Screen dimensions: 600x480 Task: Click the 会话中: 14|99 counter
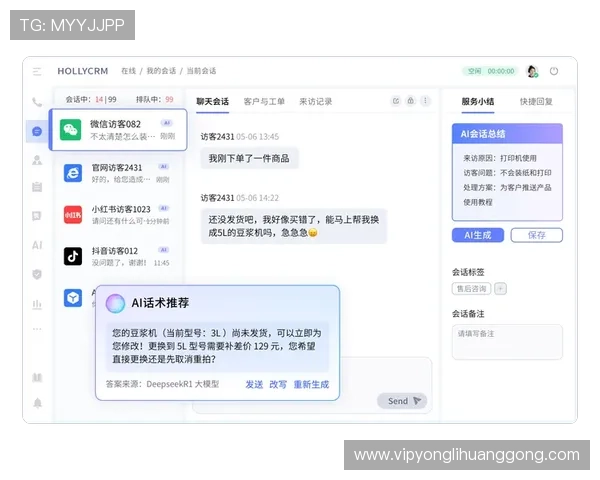(91, 100)
